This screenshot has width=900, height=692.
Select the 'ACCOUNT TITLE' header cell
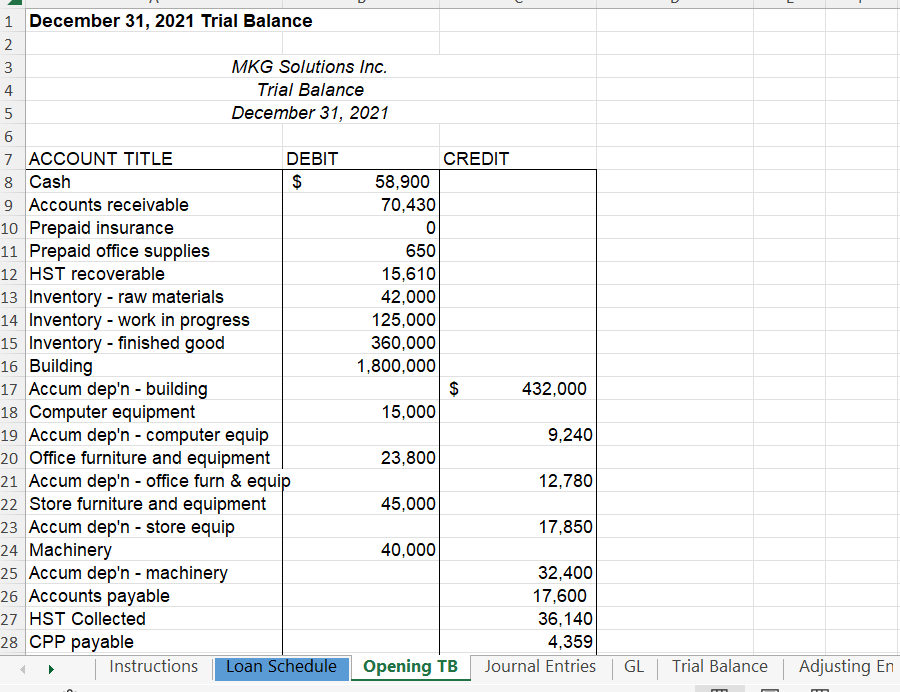154,158
